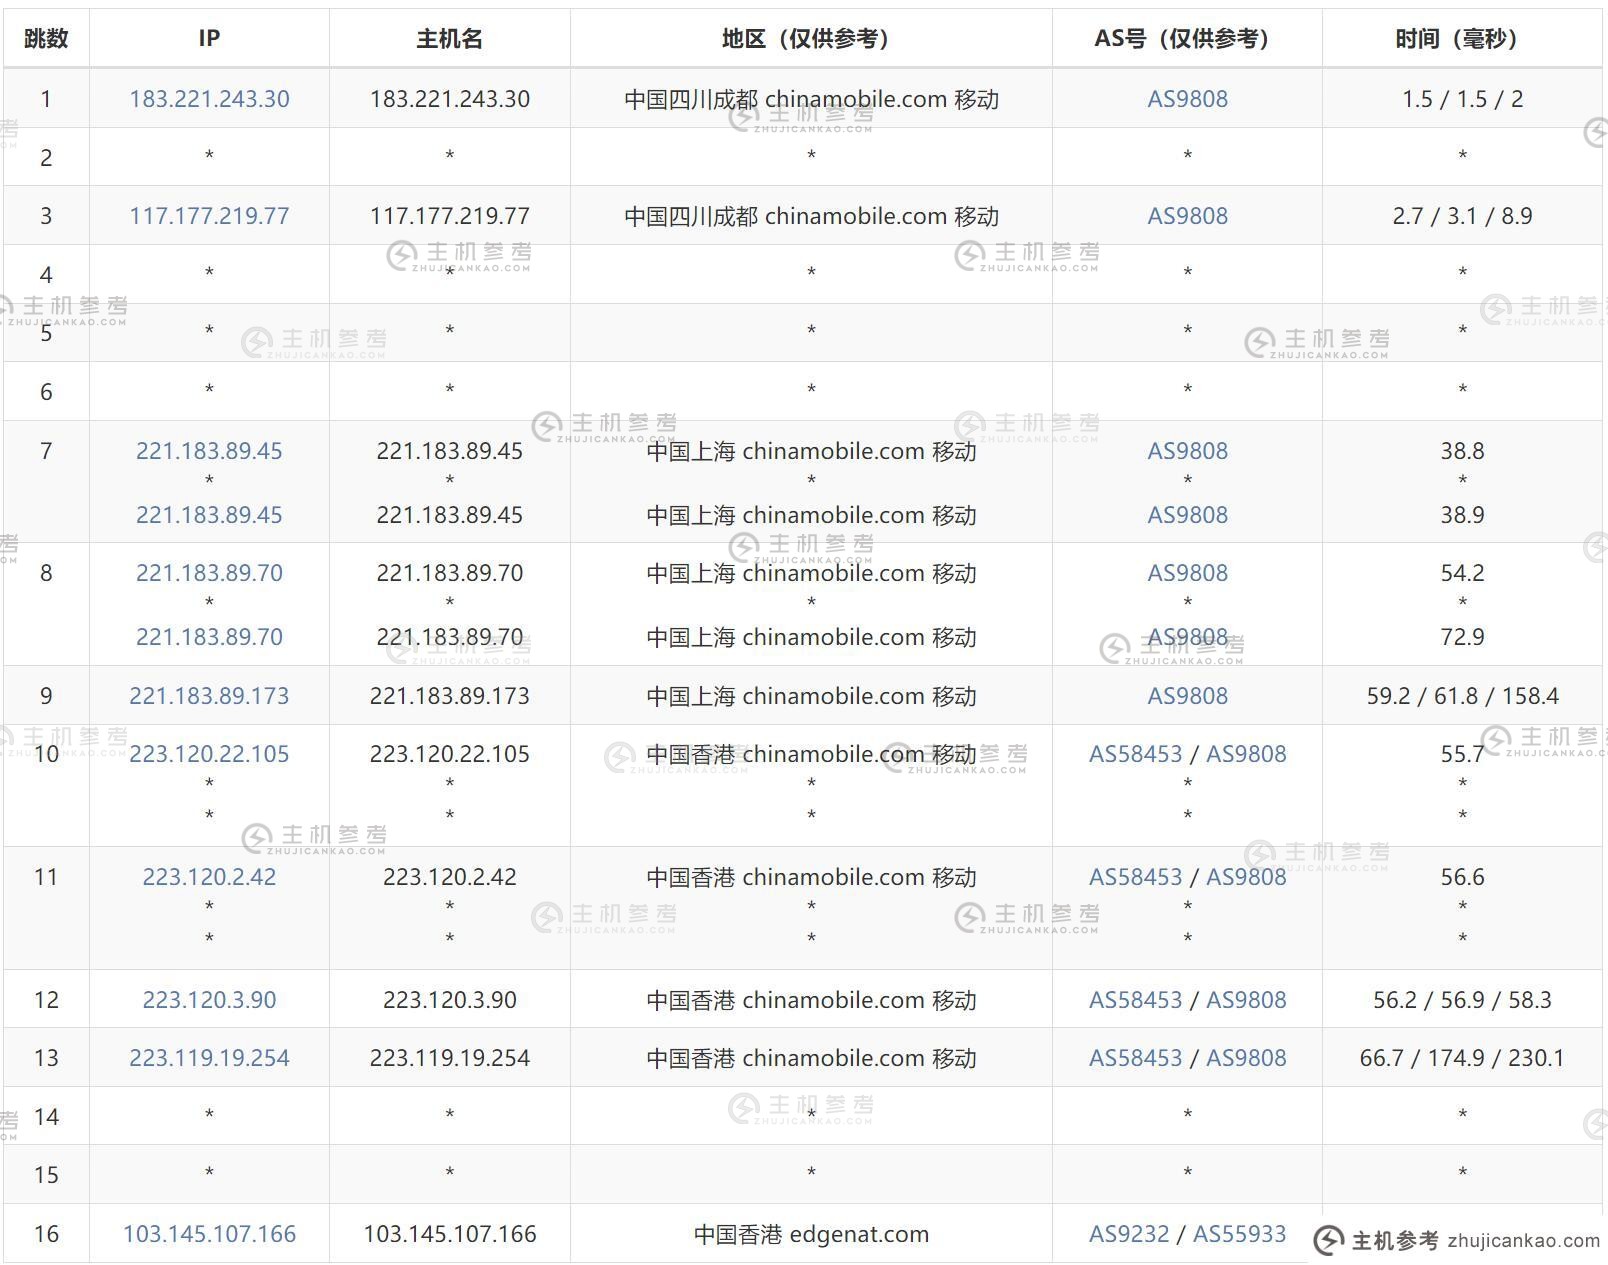The height and width of the screenshot is (1265, 1608).
Task: Select hostname text 117.177.219.77
Action: (449, 216)
